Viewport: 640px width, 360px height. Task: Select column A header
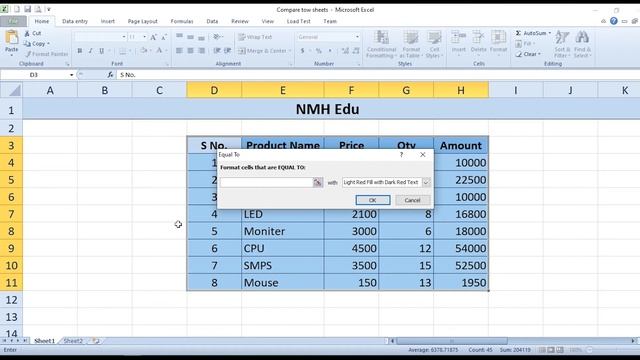(x=50, y=90)
